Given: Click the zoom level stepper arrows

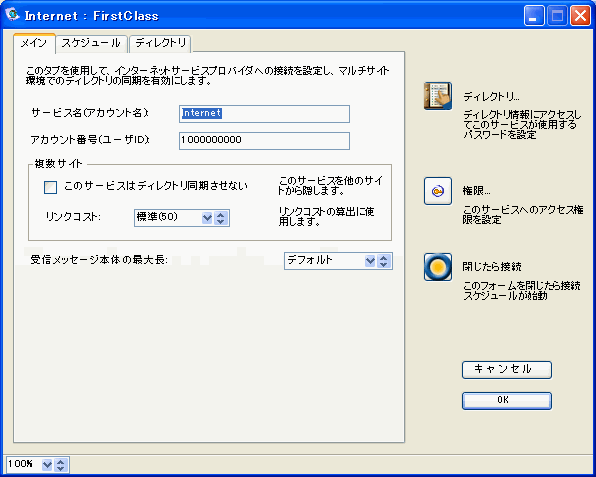Looking at the screenshot, I should [x=61, y=464].
